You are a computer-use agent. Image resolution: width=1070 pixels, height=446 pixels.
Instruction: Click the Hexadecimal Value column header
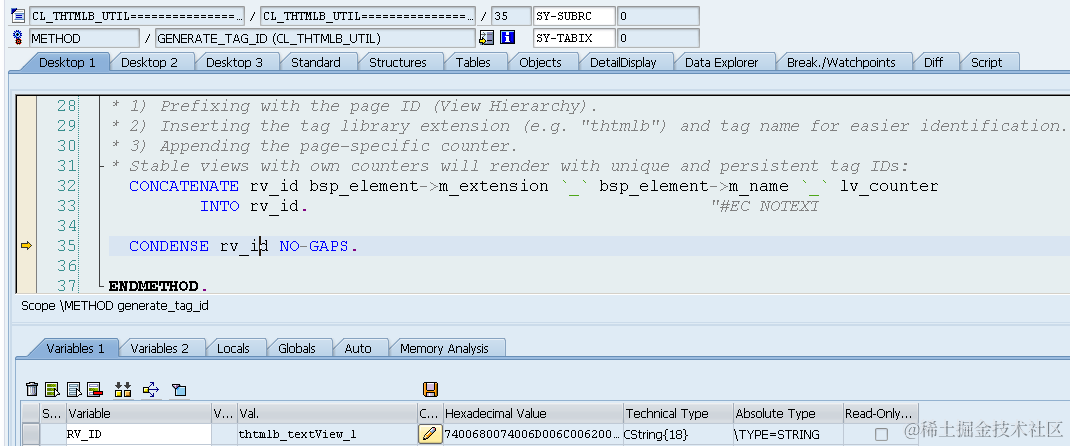533,413
